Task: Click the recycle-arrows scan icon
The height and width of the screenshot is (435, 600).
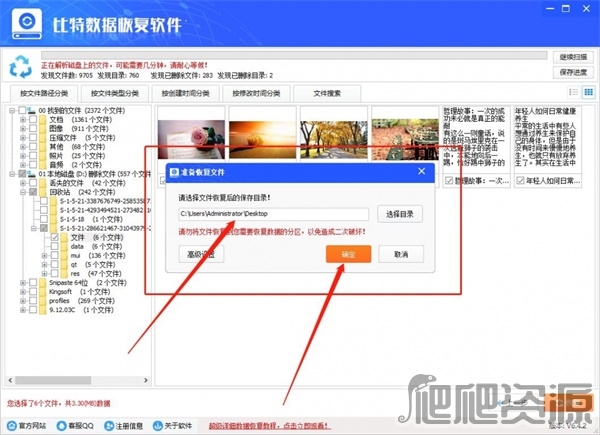Action: (20, 67)
